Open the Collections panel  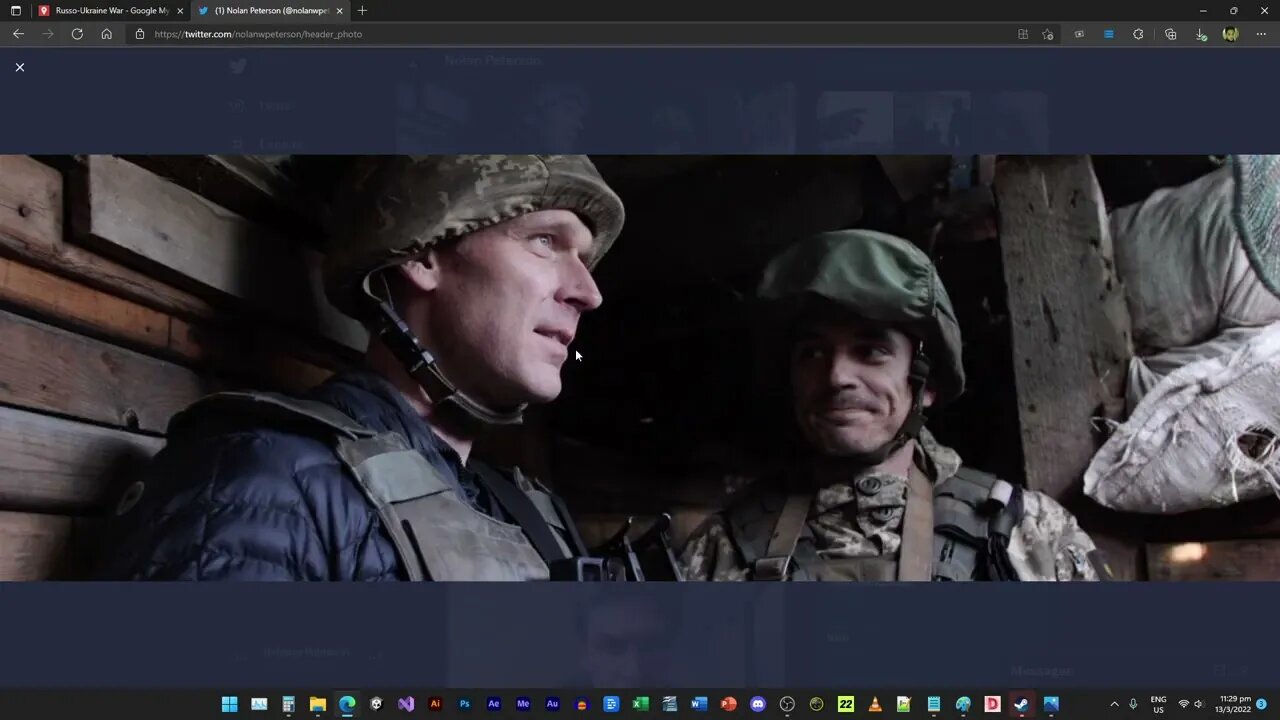1170,34
